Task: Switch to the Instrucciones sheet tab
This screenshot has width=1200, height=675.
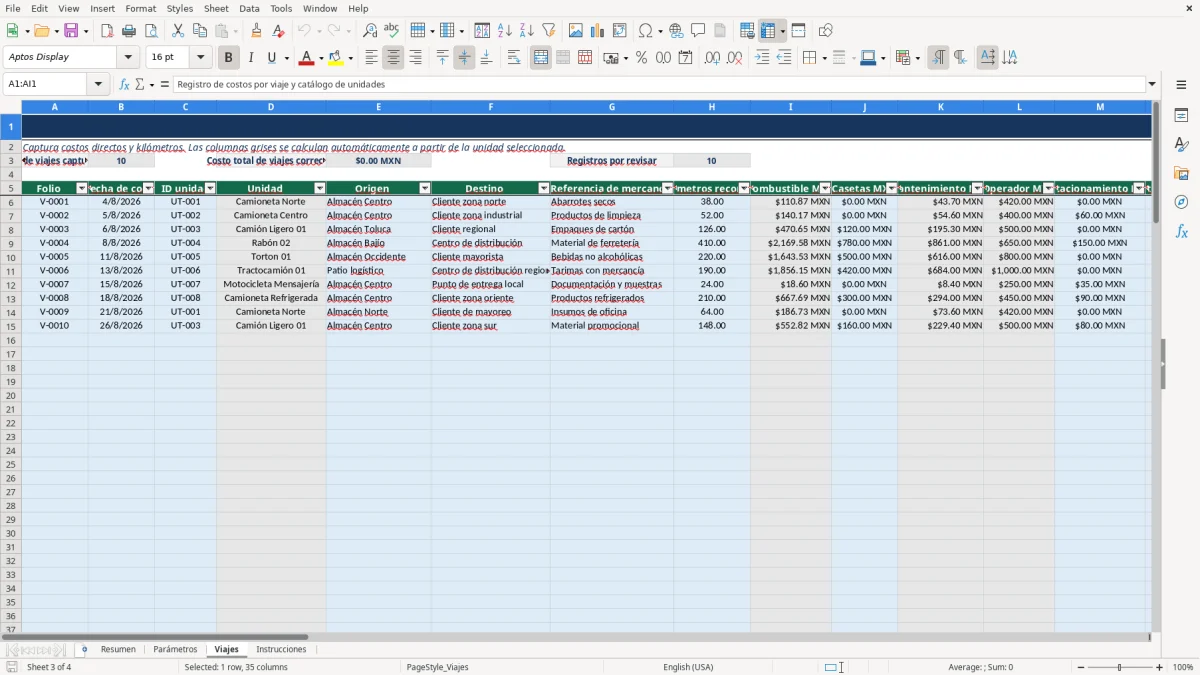Action: click(x=281, y=650)
